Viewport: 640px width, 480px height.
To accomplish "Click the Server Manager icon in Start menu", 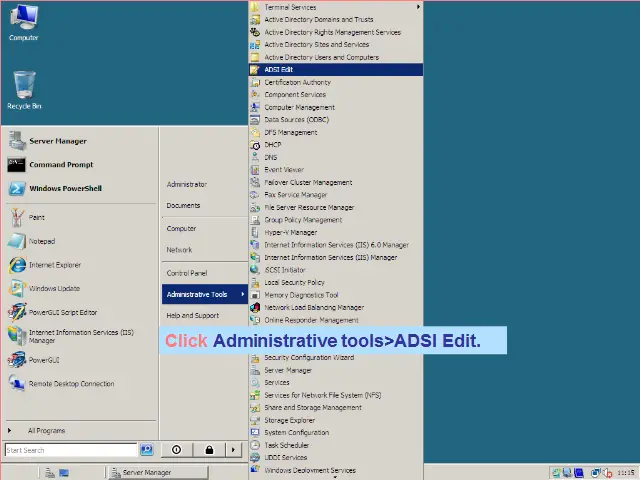I will click(x=17, y=141).
